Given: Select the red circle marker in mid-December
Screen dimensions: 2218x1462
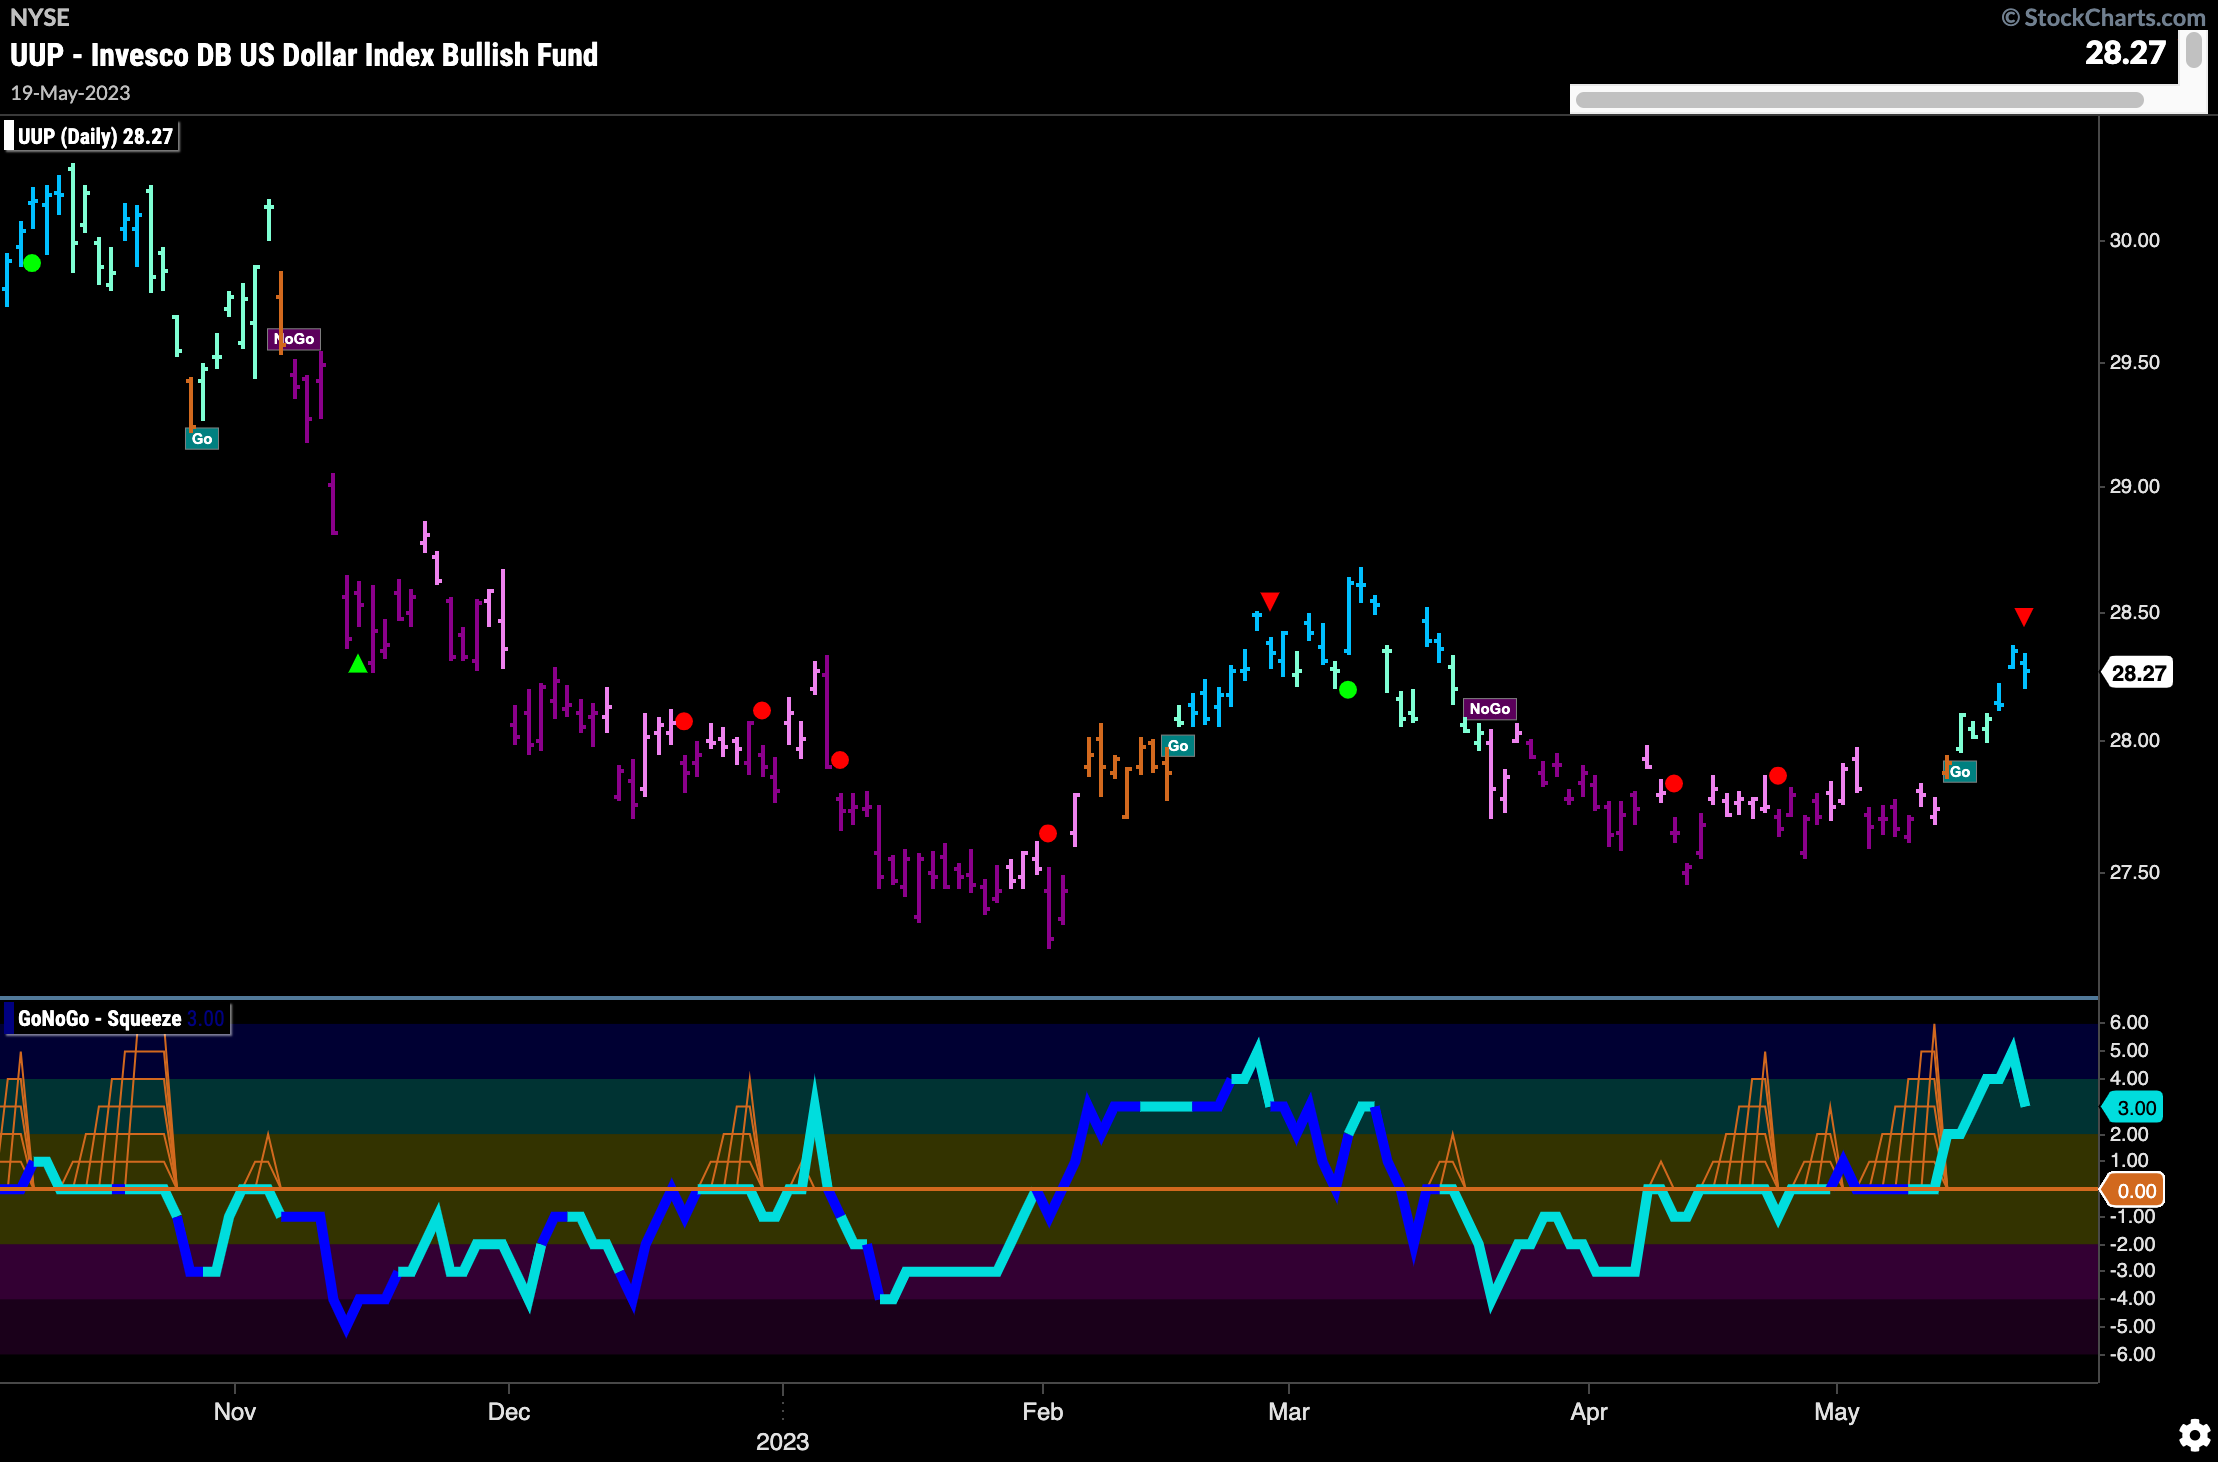Looking at the screenshot, I should [x=684, y=721].
